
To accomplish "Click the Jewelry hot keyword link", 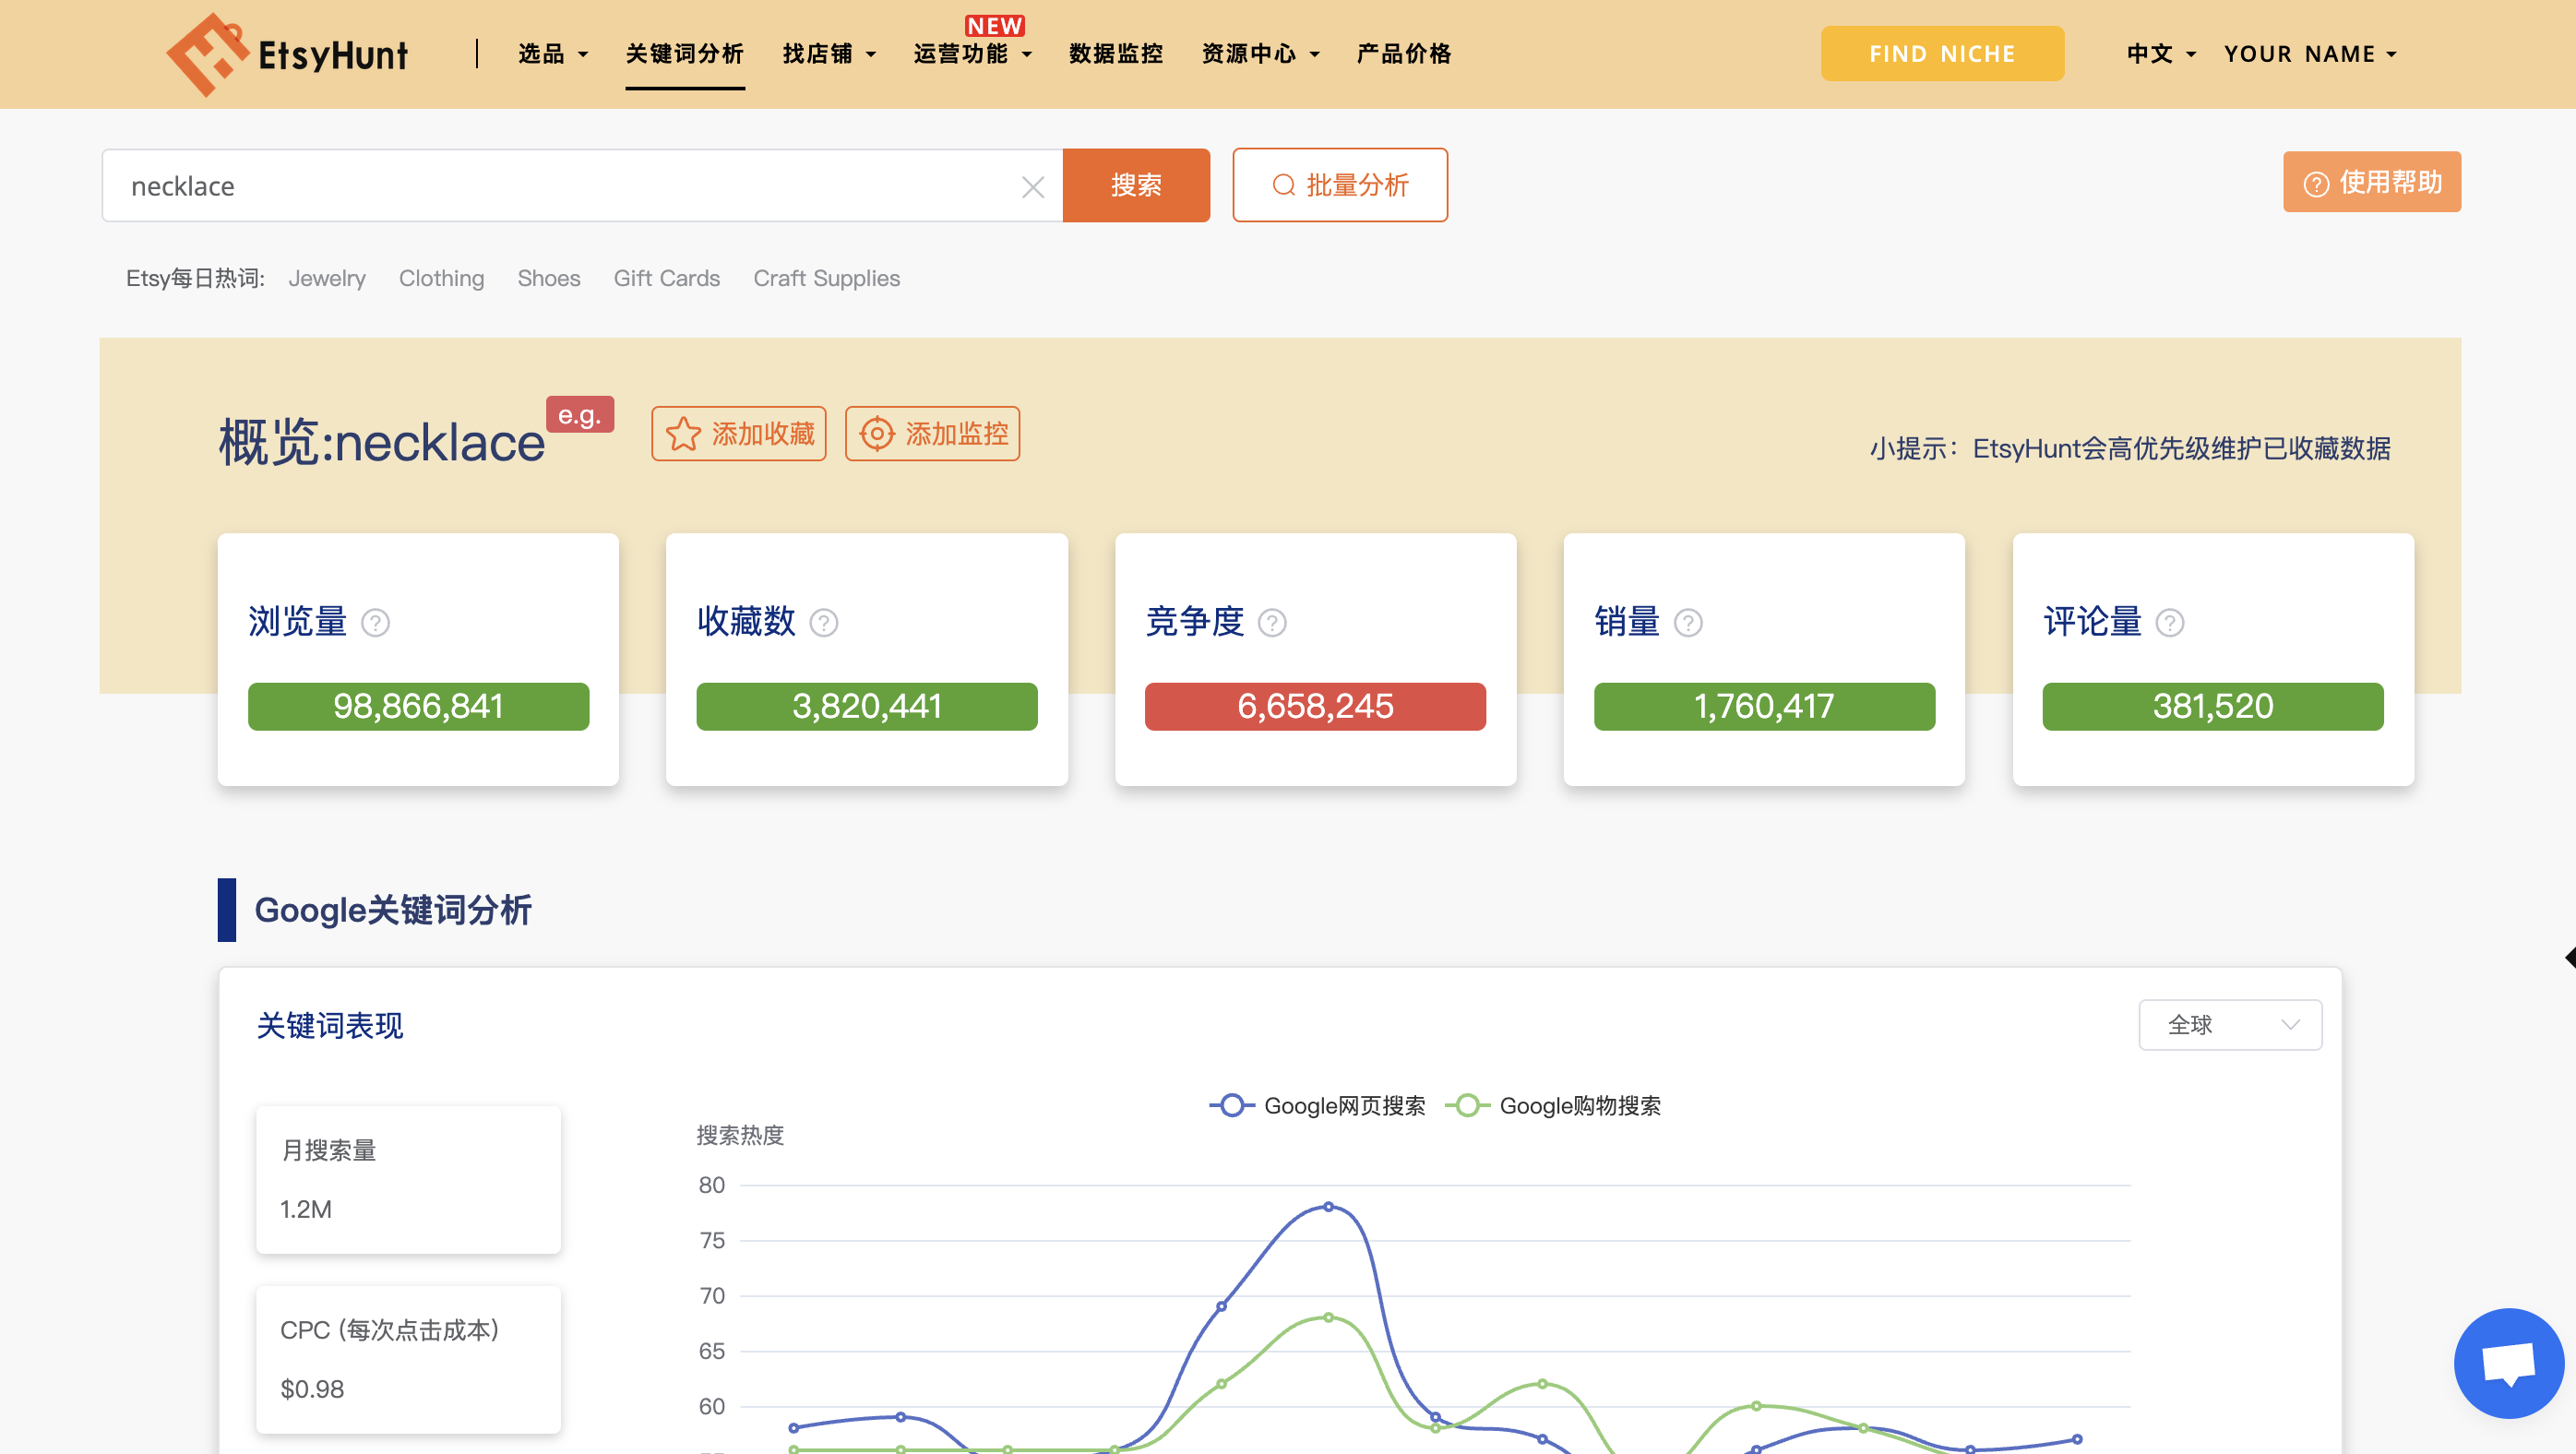I will coord(327,278).
